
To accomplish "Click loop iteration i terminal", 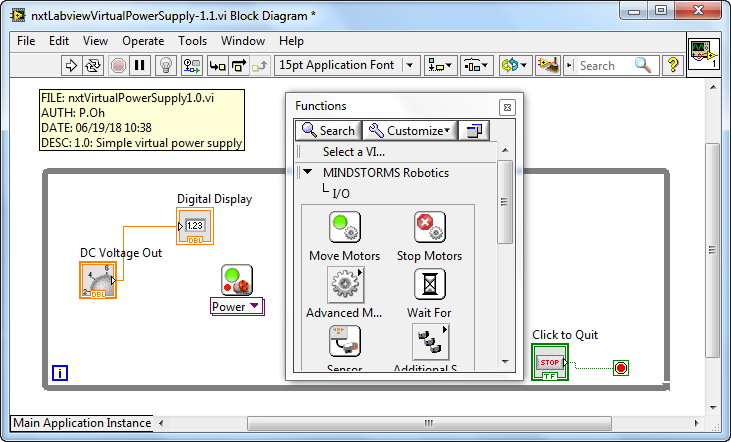I will (60, 373).
